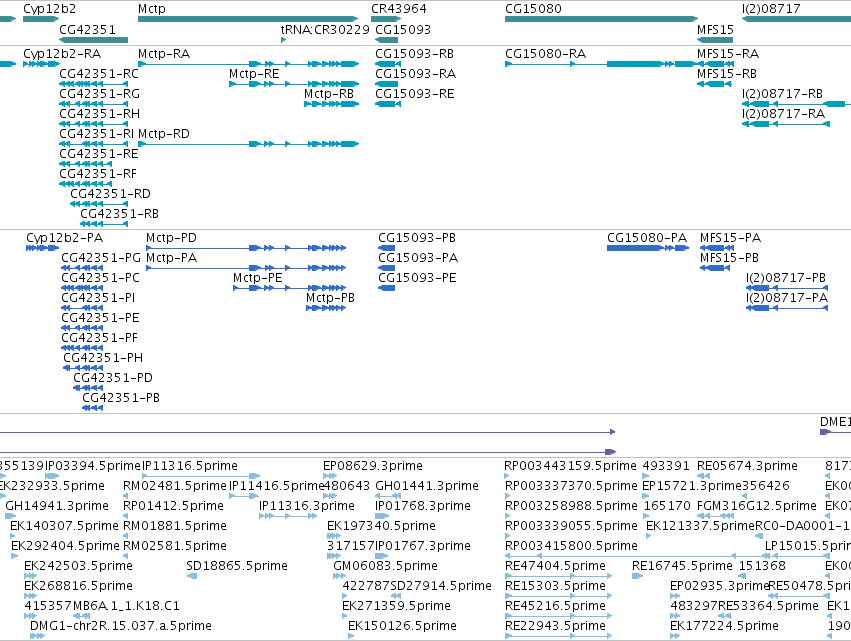This screenshot has height=641, width=851.
Task: Select the l(2)08717-RB transcript label
Action: (x=782, y=94)
